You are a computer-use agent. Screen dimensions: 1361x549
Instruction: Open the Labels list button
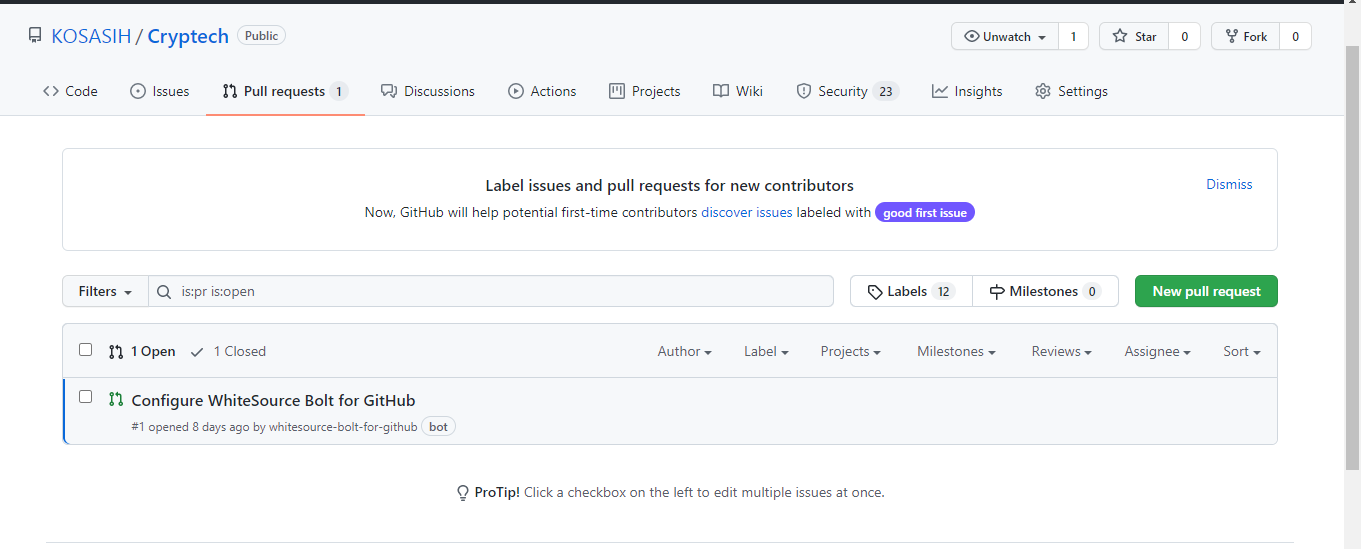[911, 292]
